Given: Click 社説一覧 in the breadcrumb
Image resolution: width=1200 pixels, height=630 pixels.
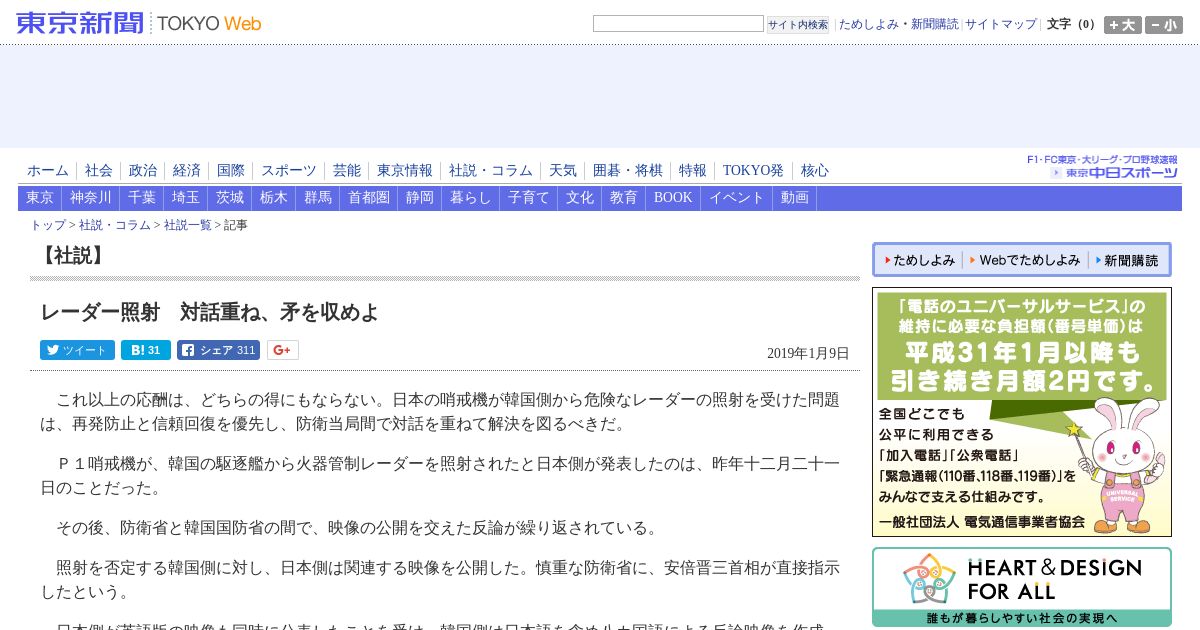Looking at the screenshot, I should point(188,225).
